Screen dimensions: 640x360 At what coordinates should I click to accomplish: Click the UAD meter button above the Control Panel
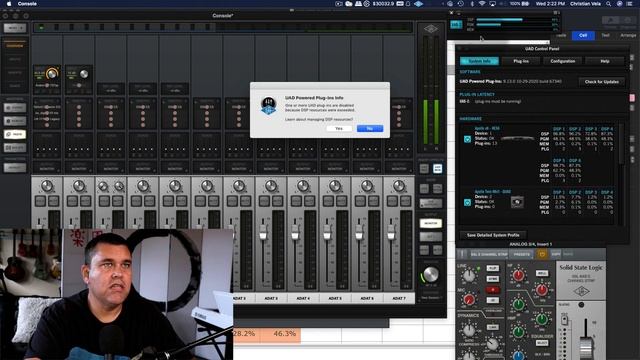click(456, 24)
